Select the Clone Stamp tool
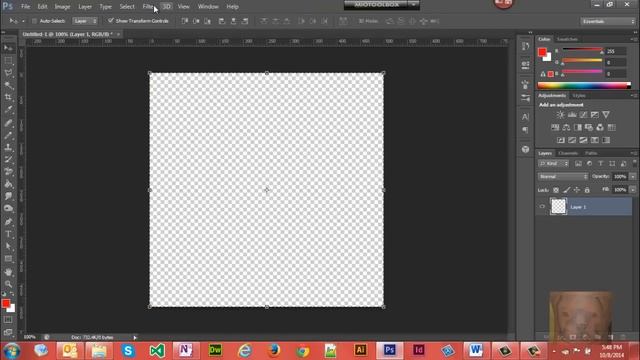The image size is (640, 360). coord(8,147)
